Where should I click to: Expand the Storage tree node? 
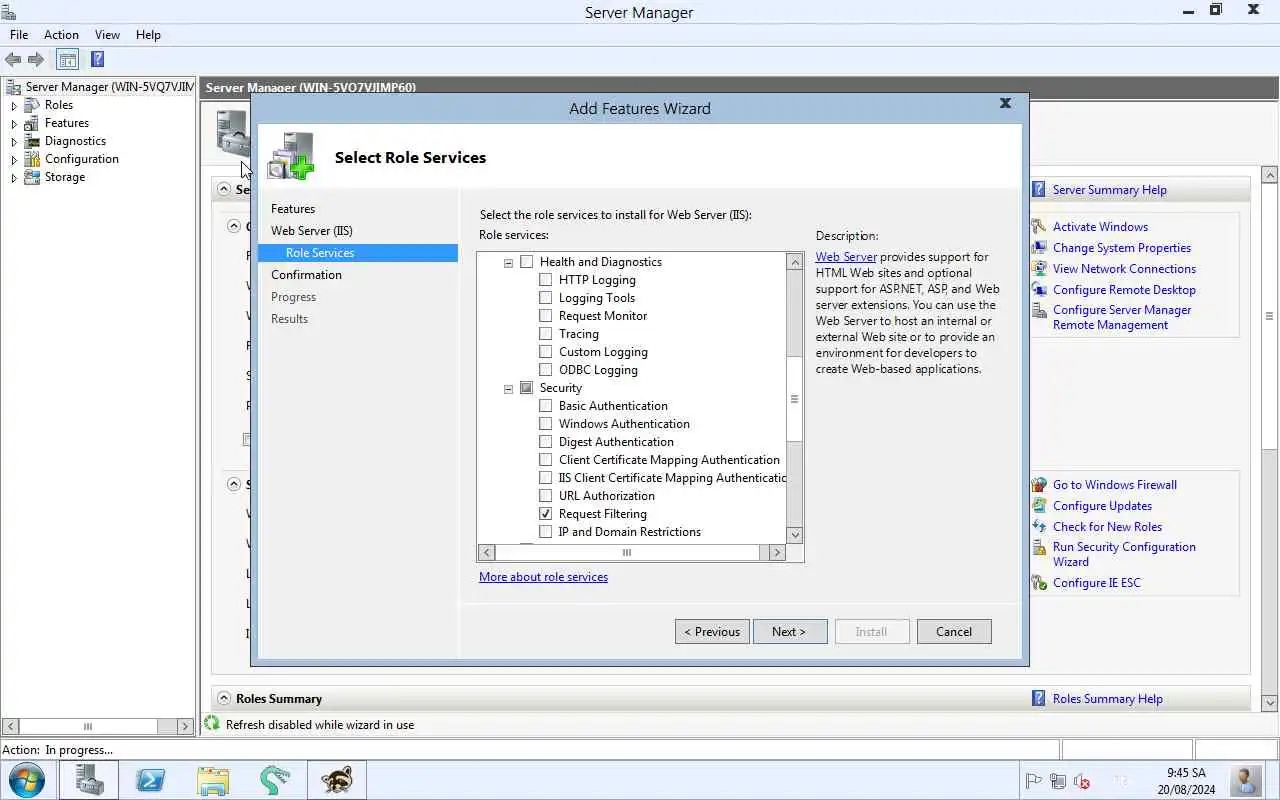click(14, 178)
